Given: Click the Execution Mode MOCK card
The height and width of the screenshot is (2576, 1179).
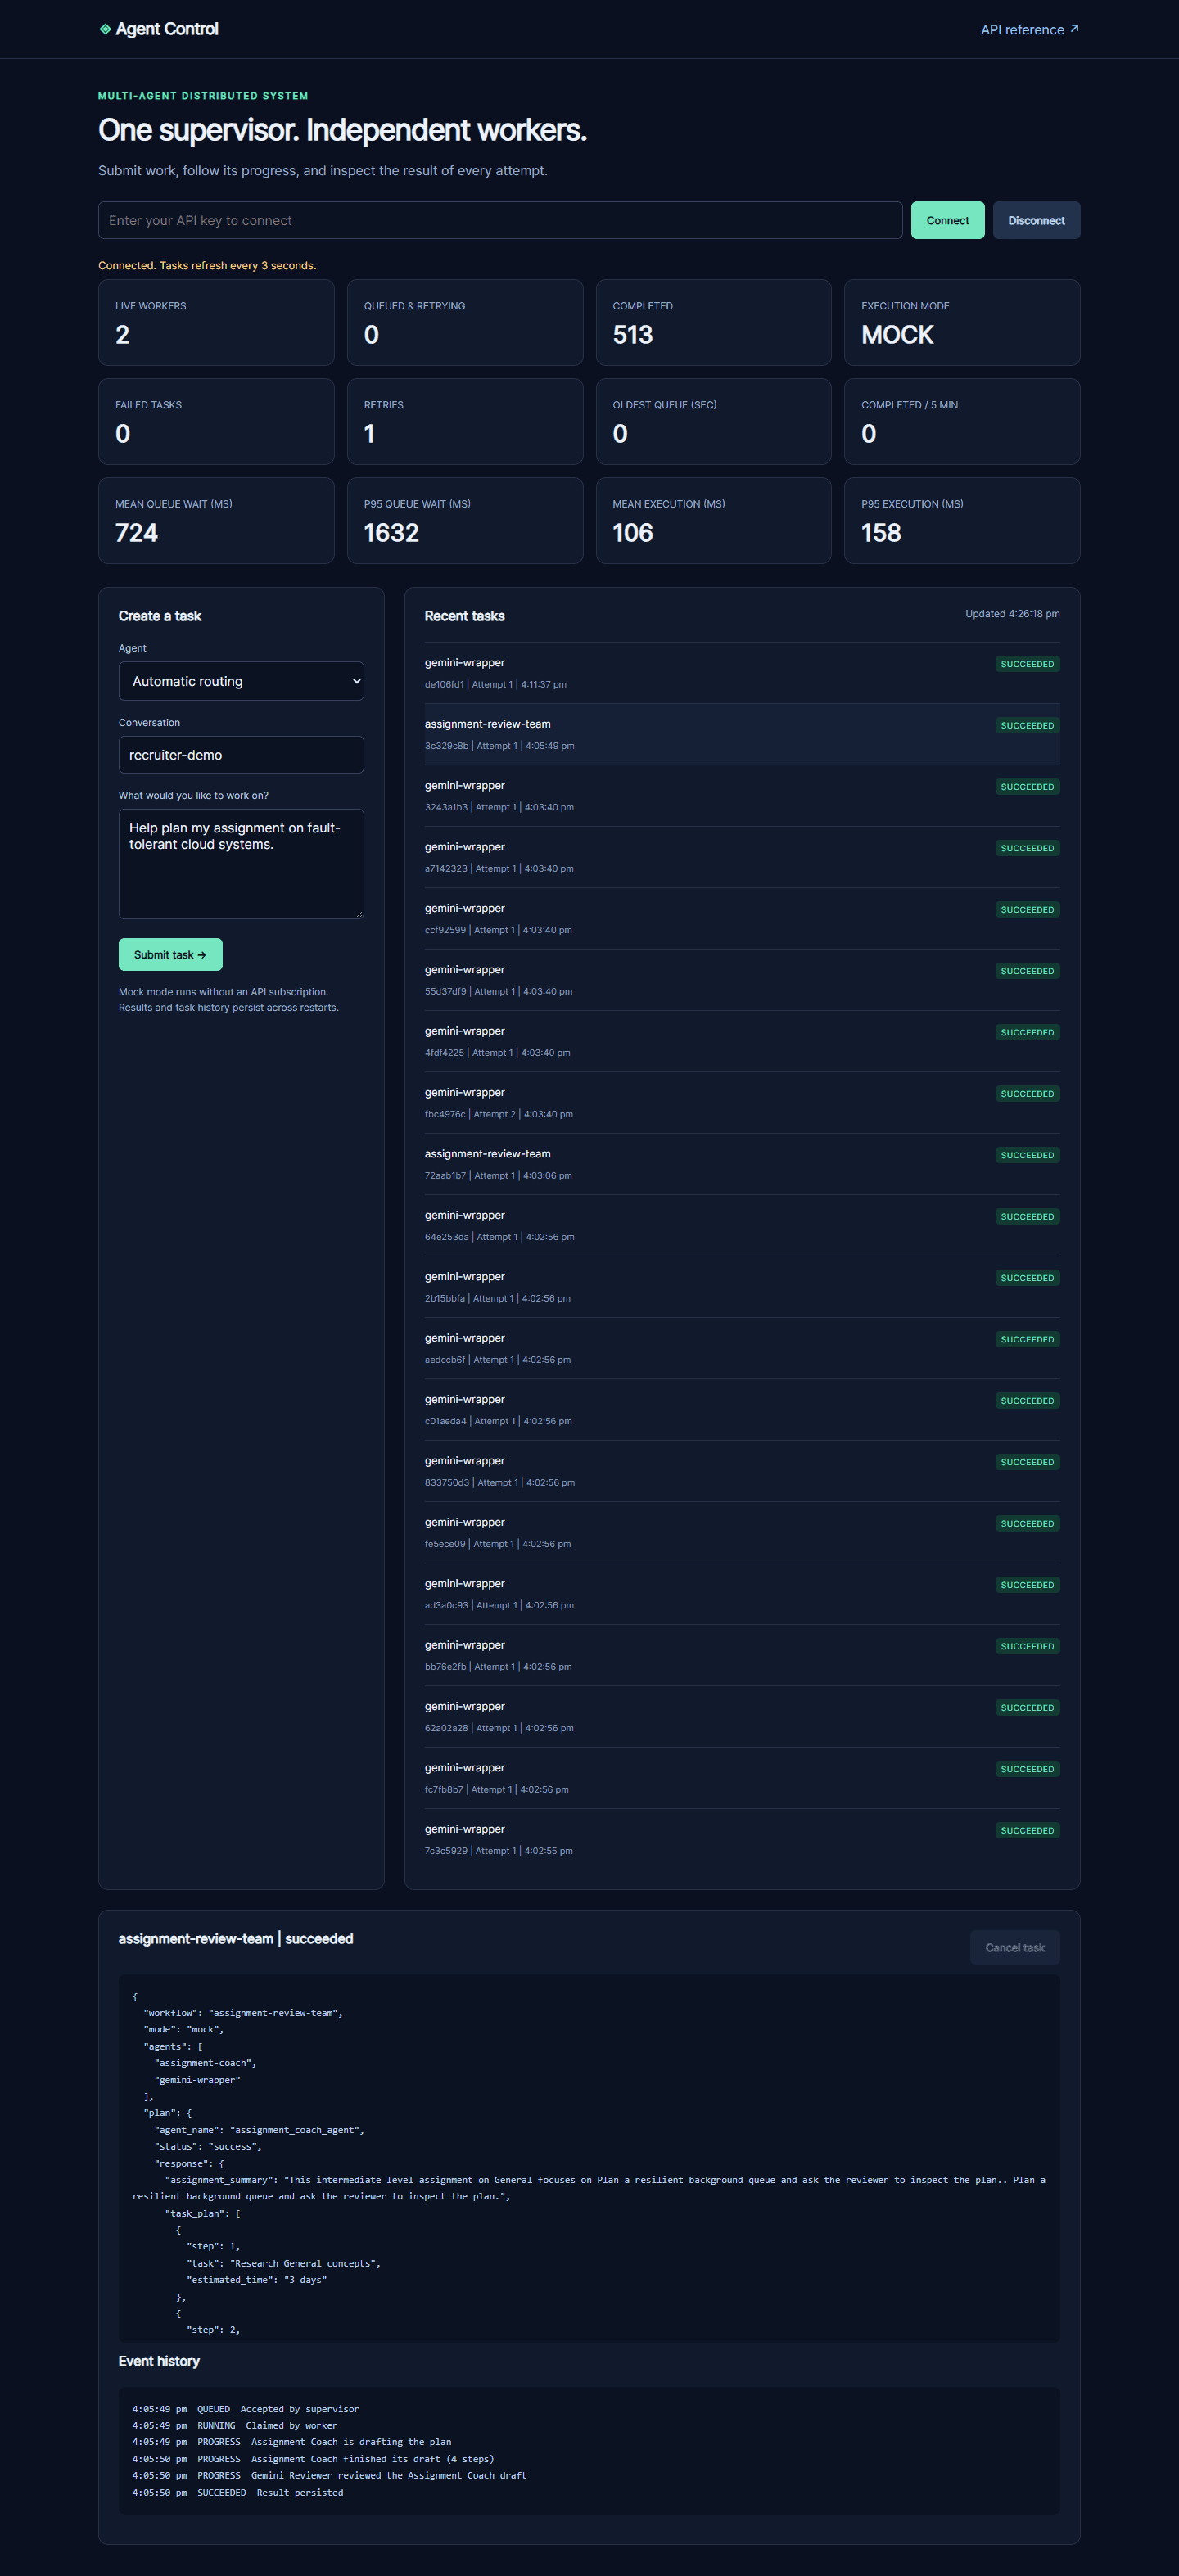Looking at the screenshot, I should point(962,322).
